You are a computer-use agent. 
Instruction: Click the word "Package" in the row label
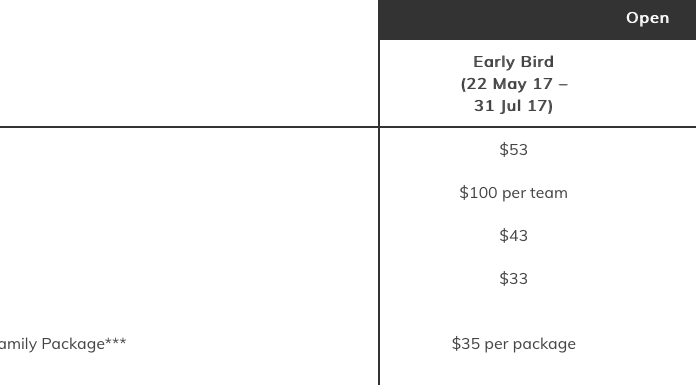coord(73,344)
